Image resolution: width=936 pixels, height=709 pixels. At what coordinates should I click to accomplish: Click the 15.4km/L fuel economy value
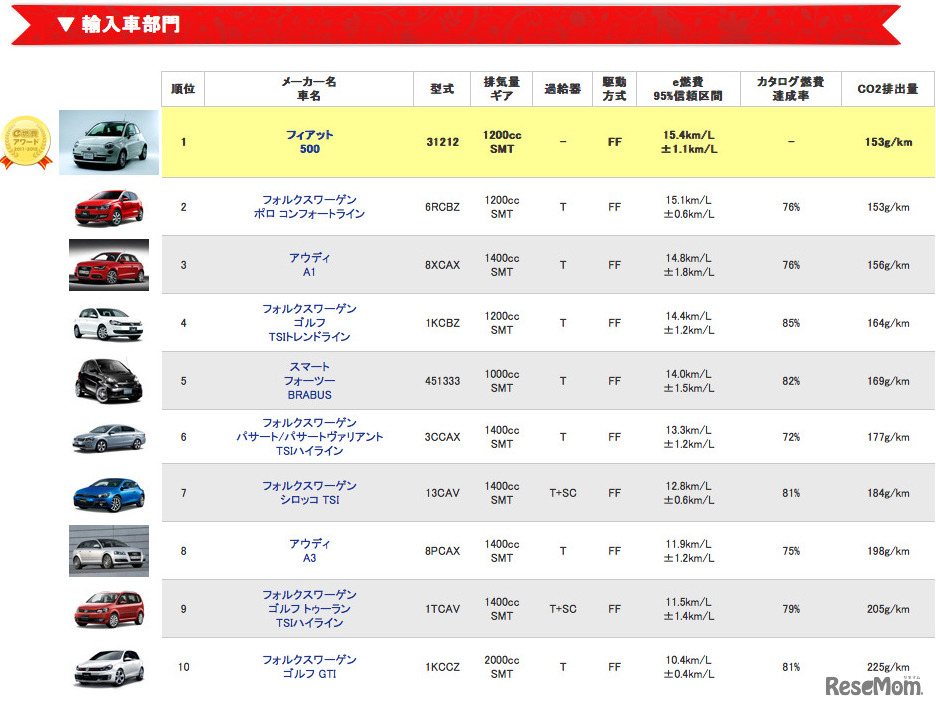pos(688,135)
